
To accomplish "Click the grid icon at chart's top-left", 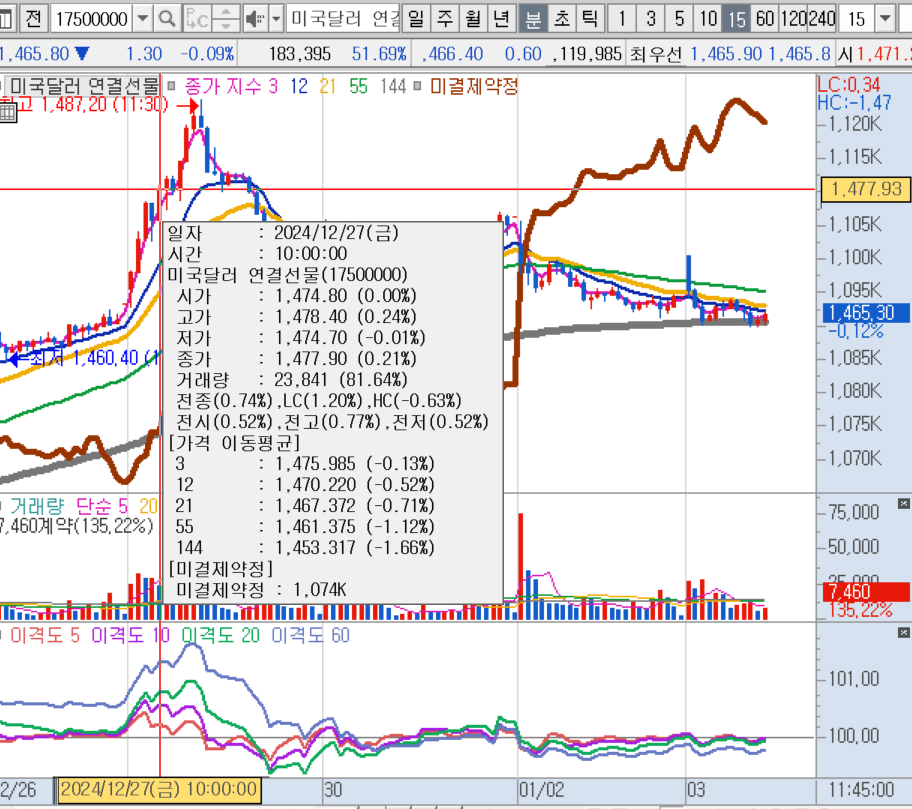I will [8, 112].
